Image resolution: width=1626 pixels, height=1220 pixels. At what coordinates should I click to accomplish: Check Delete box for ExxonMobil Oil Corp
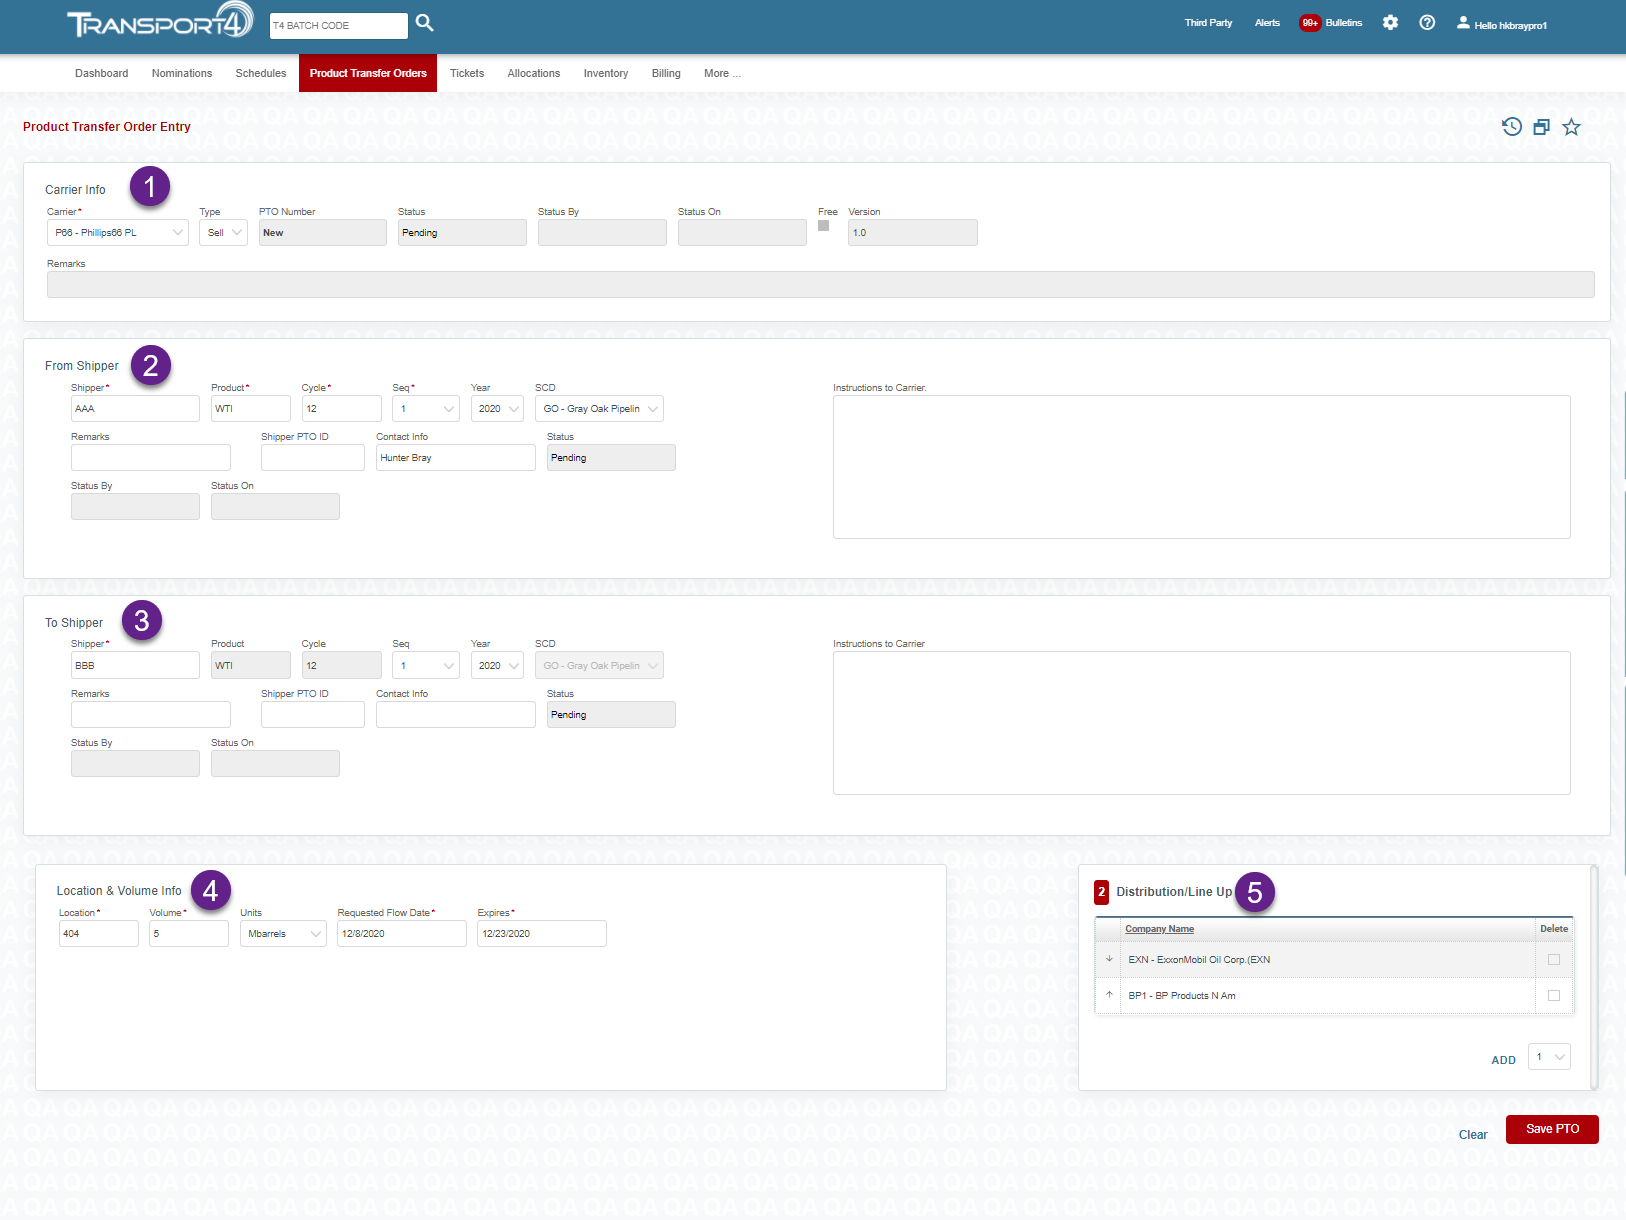(1554, 960)
